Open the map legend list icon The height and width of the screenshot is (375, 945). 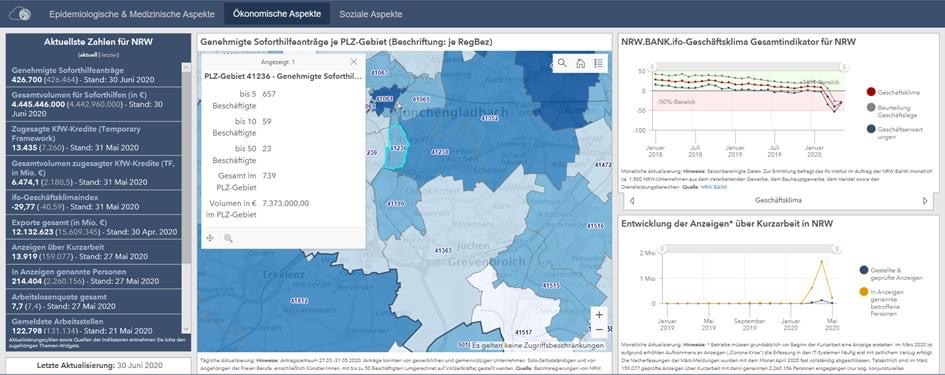coord(598,63)
